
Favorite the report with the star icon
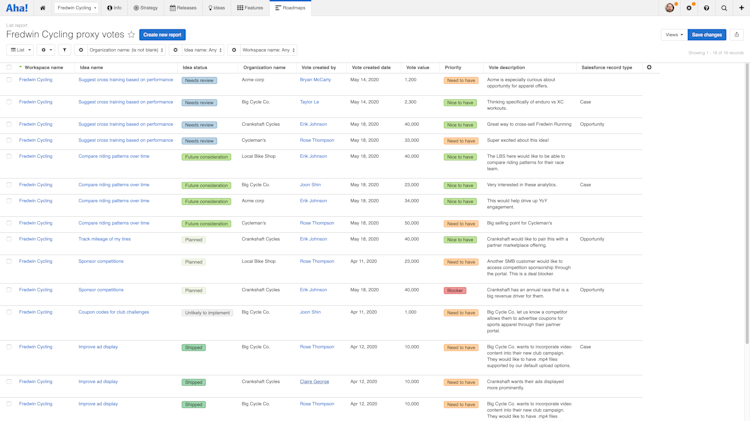[x=132, y=34]
